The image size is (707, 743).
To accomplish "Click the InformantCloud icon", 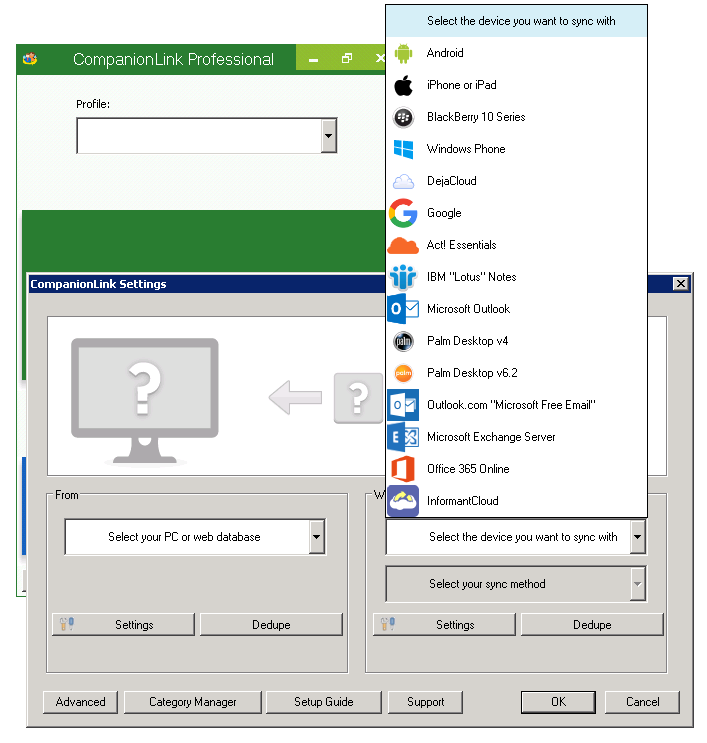I will pos(403,501).
